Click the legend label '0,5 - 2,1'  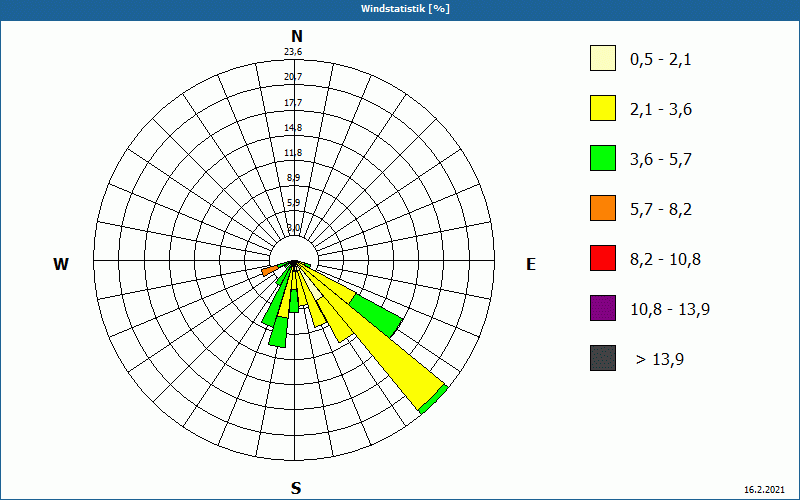pos(661,60)
